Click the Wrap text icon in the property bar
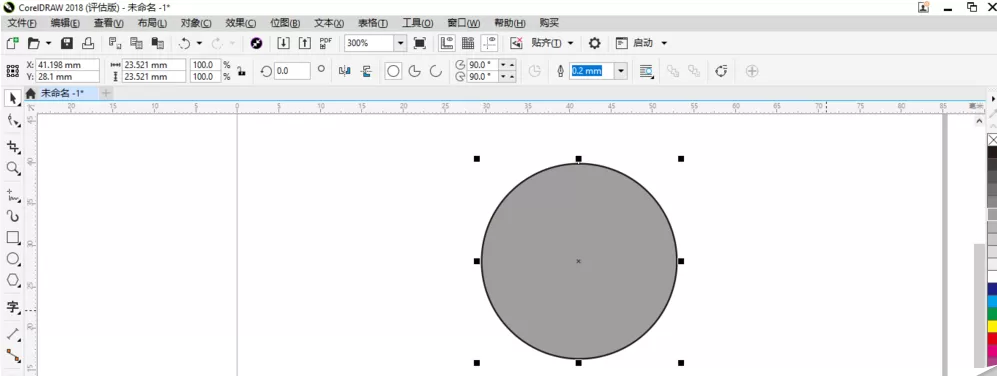 click(x=646, y=71)
